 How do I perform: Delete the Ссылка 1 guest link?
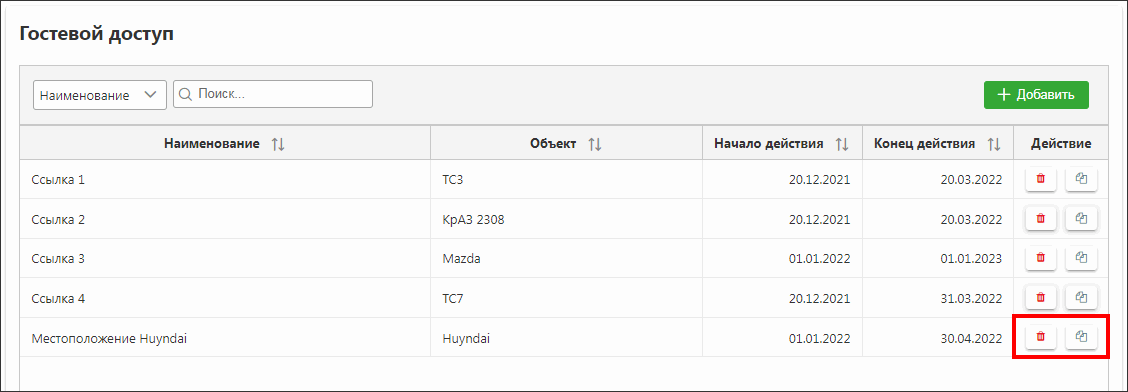point(1040,179)
